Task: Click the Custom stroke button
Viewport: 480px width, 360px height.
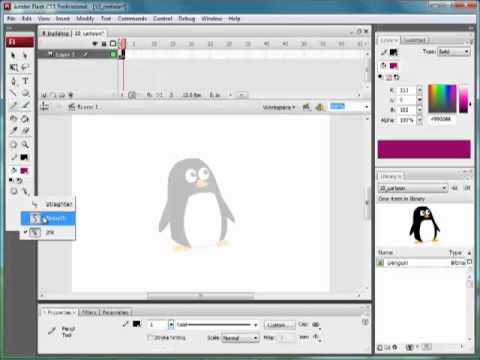Action: click(x=279, y=325)
